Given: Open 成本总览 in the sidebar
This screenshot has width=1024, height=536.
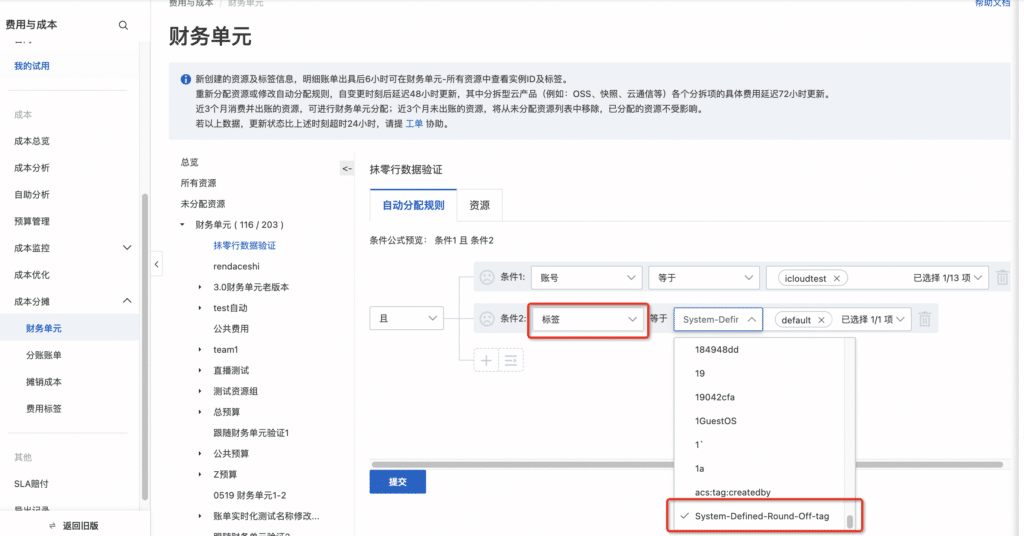Looking at the screenshot, I should click(32, 141).
